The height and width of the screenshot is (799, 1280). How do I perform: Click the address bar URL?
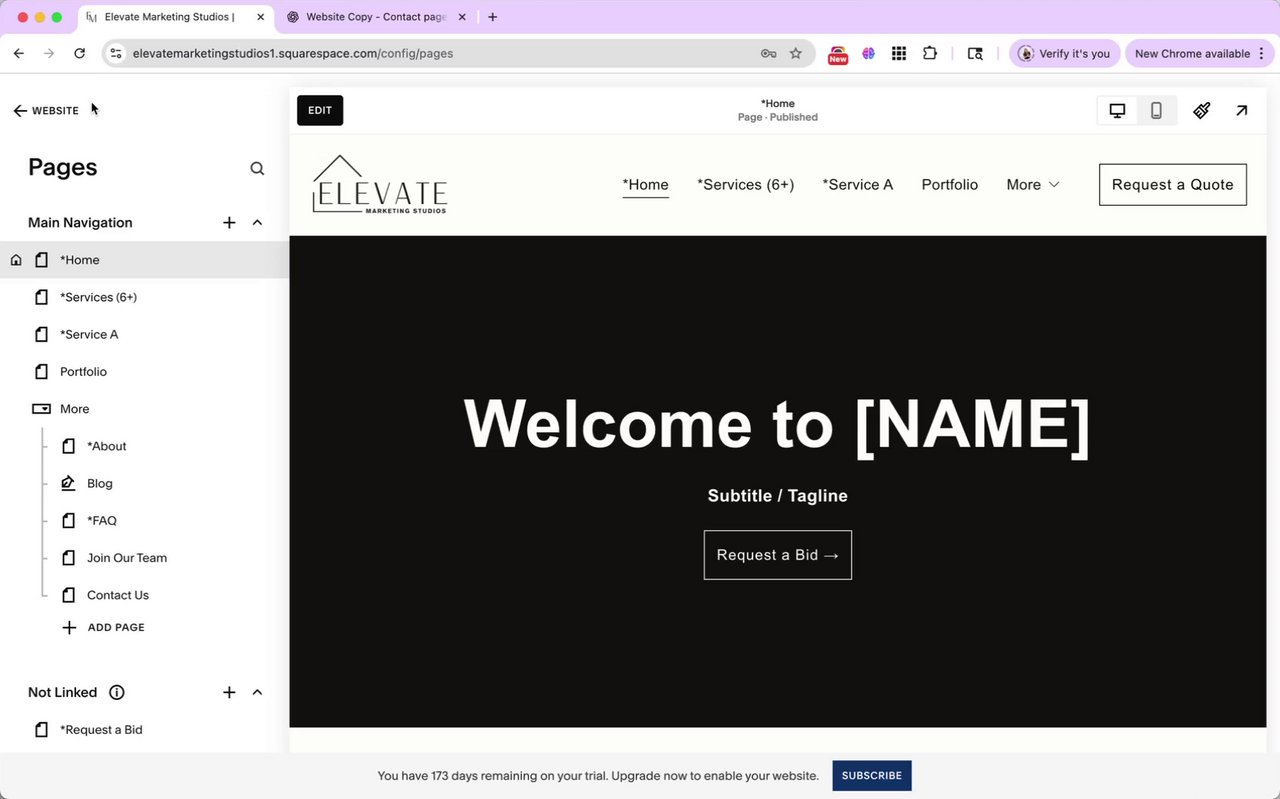(x=293, y=53)
